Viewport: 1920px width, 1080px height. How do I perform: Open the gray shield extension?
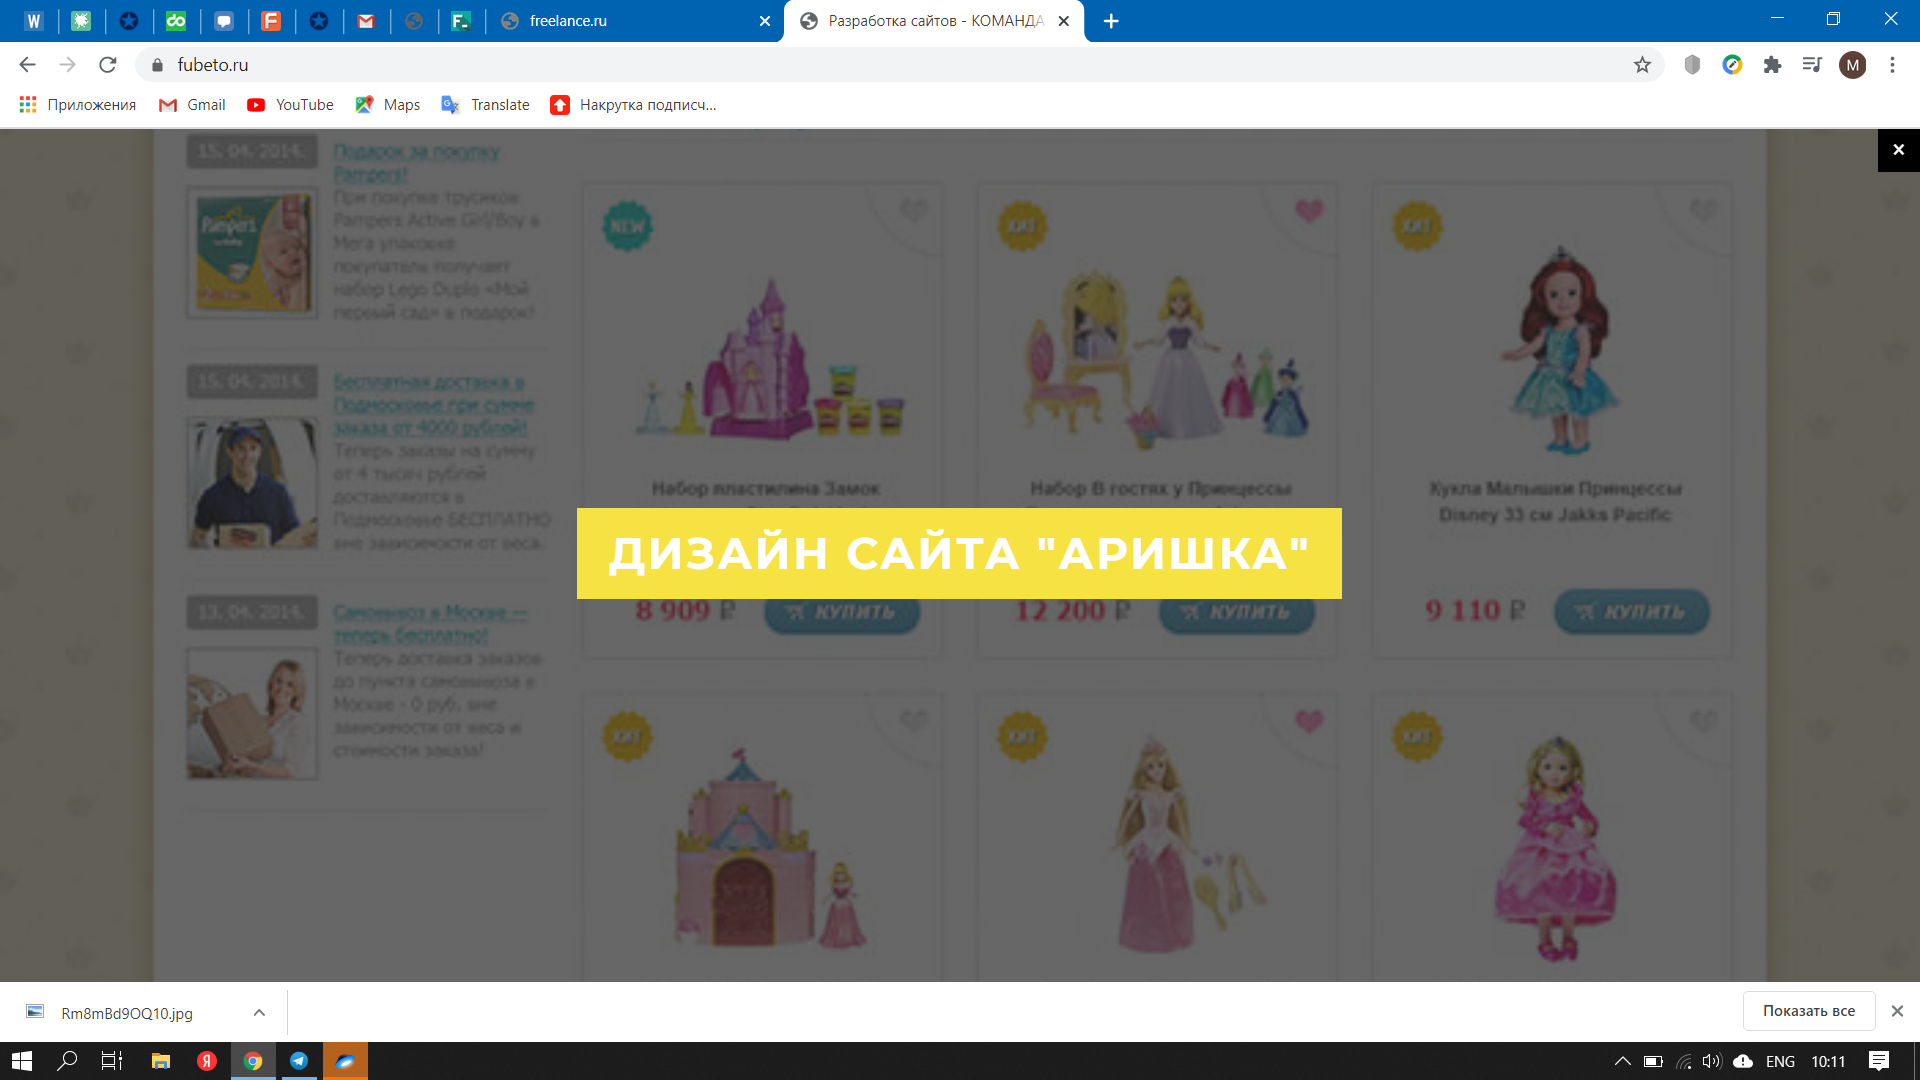[1692, 65]
